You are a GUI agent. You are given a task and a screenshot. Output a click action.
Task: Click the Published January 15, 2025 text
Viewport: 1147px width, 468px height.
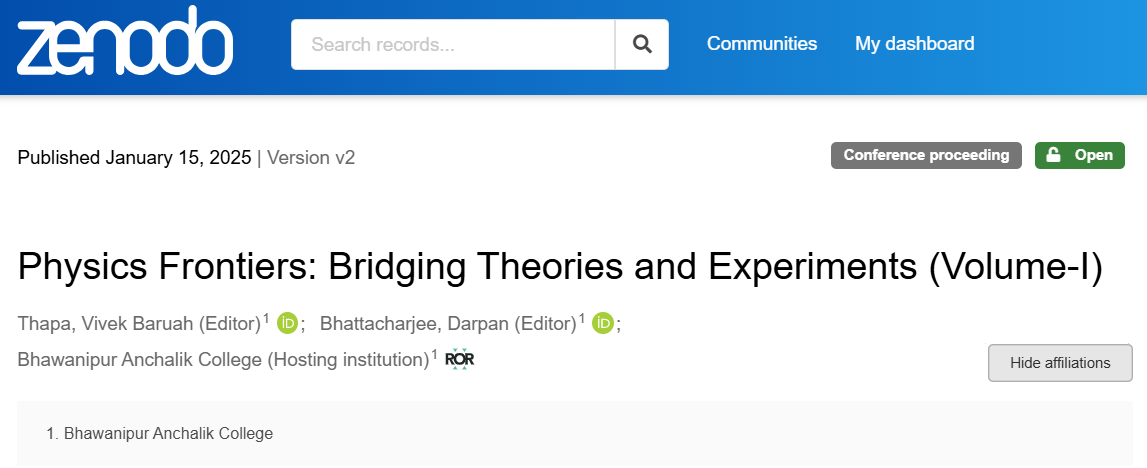135,157
